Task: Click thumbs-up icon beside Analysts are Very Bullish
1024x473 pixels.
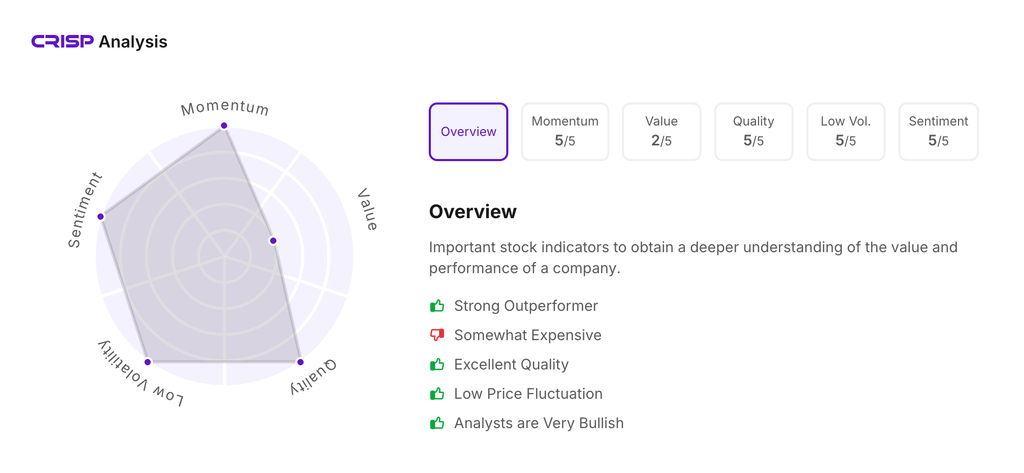Action: point(437,423)
